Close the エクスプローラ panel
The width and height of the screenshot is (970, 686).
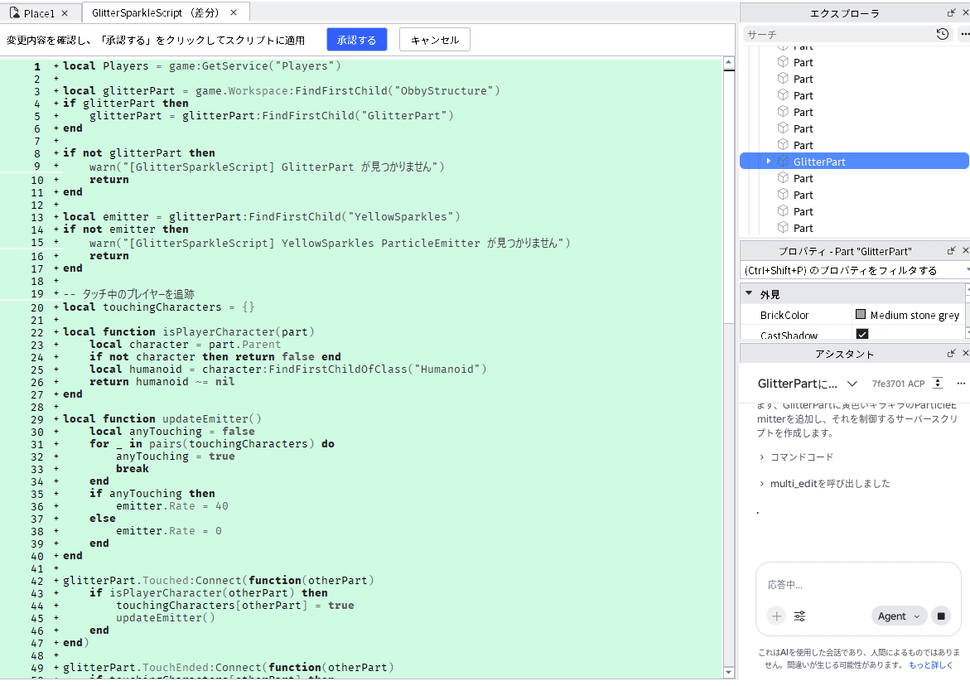coord(965,13)
